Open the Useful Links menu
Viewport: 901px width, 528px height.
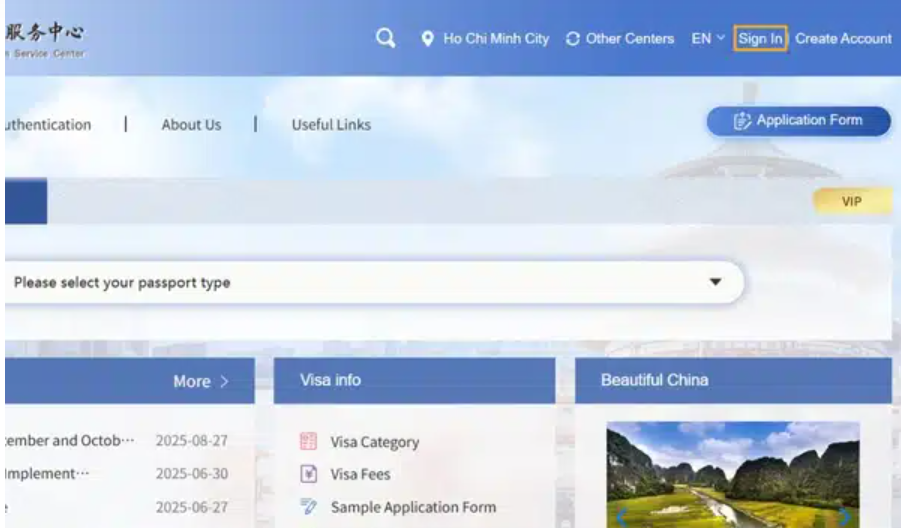coord(331,125)
